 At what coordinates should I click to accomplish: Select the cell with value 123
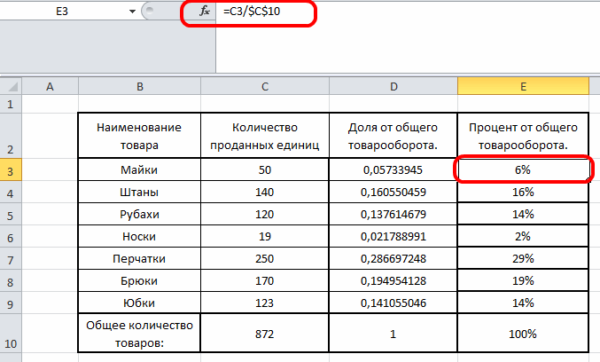265,303
